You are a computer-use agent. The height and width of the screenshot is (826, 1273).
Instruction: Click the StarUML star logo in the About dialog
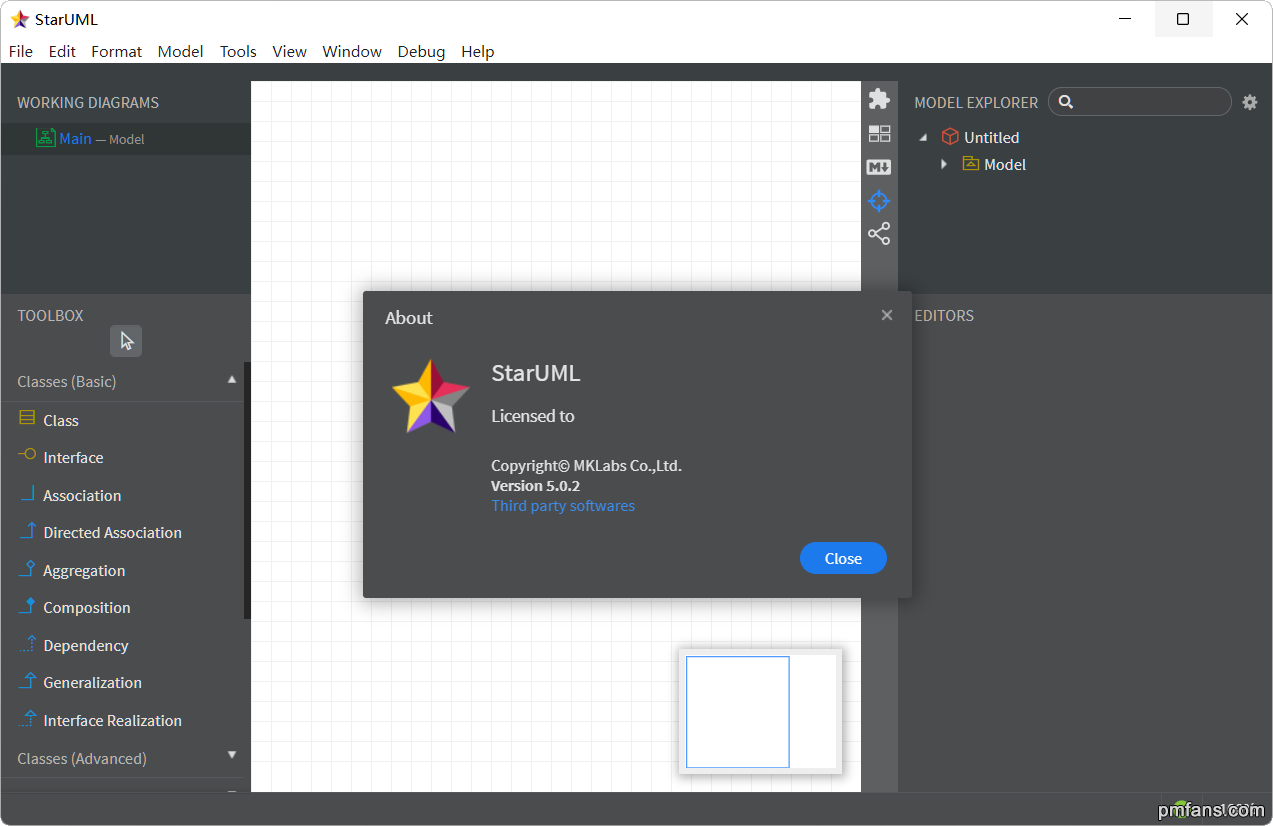(431, 396)
